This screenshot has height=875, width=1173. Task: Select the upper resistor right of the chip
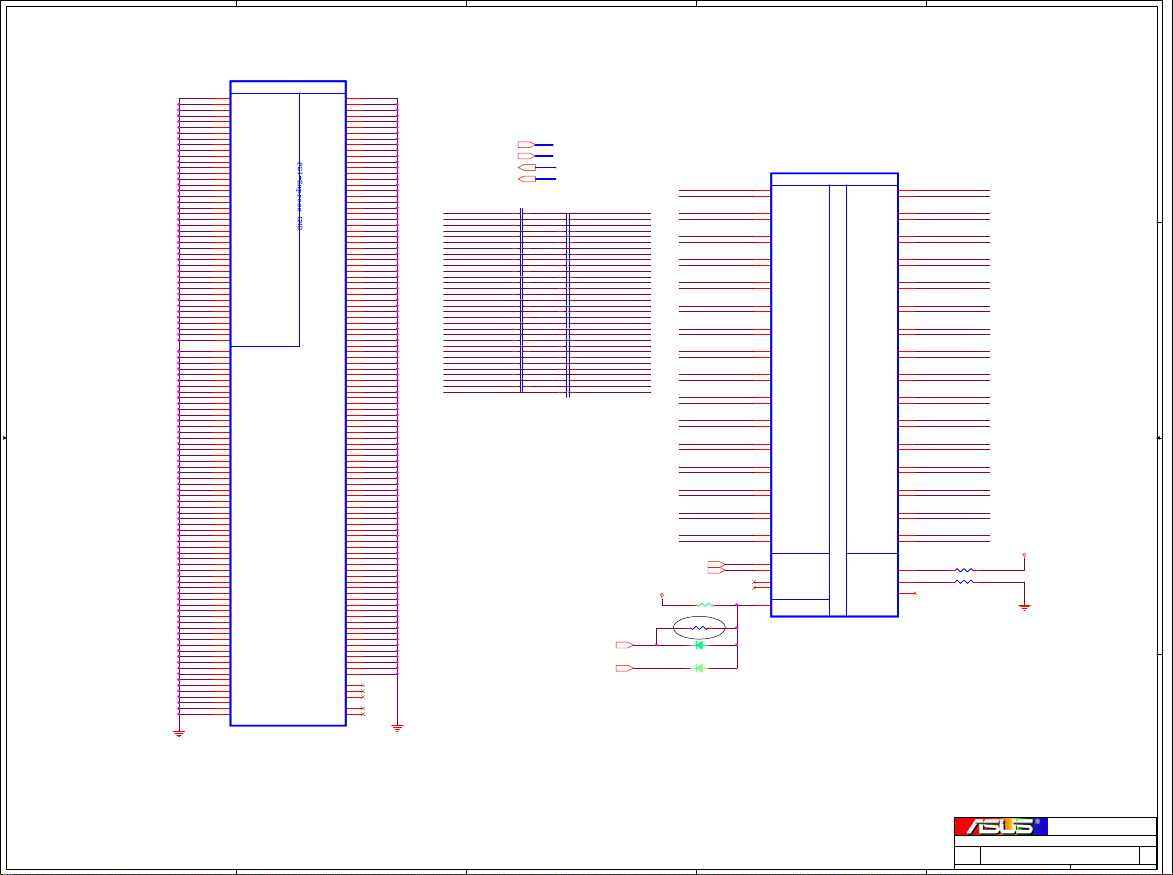pos(964,570)
